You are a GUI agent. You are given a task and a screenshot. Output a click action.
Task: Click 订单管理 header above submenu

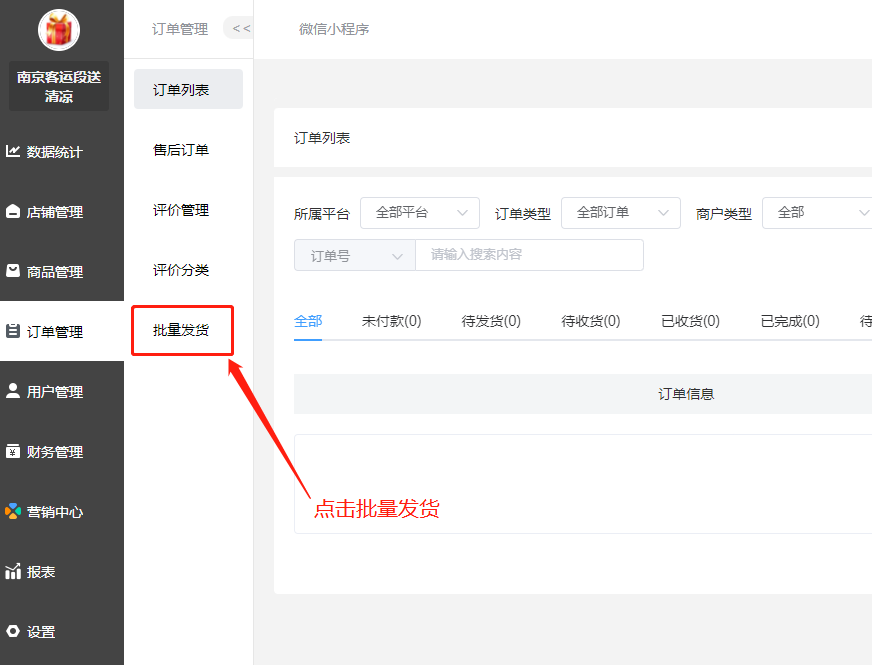180,29
